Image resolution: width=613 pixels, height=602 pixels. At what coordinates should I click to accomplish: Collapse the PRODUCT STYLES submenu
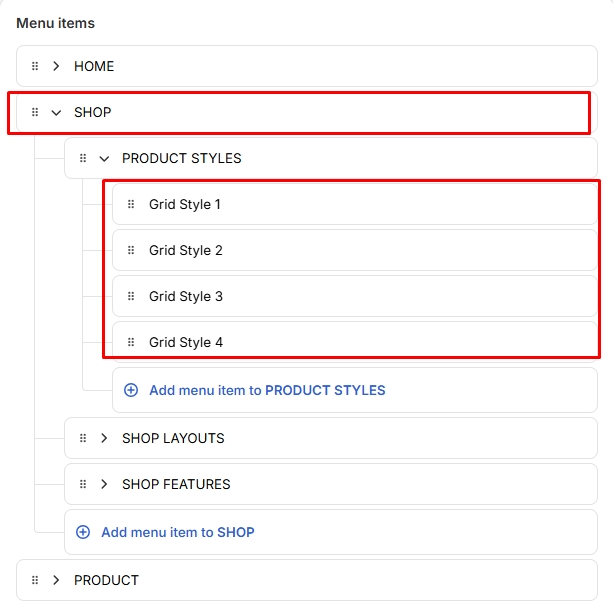(104, 158)
